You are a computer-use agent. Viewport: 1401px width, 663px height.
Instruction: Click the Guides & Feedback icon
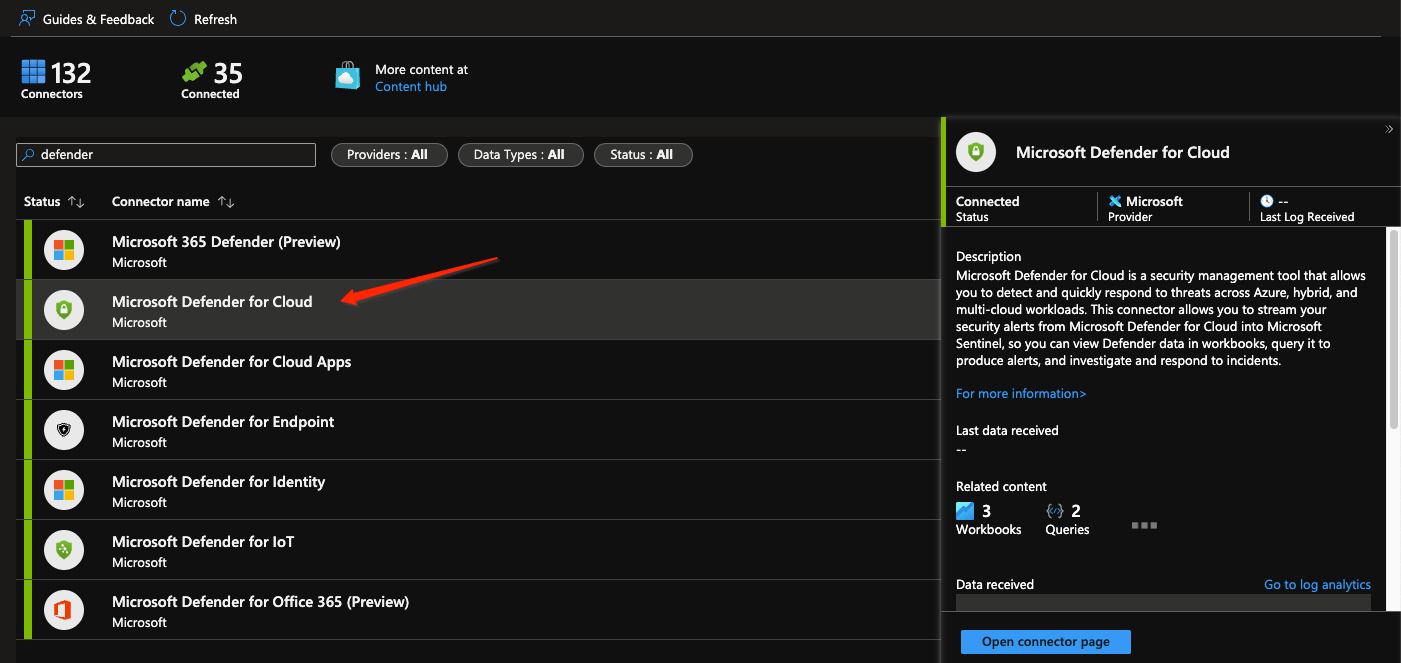[x=27, y=19]
